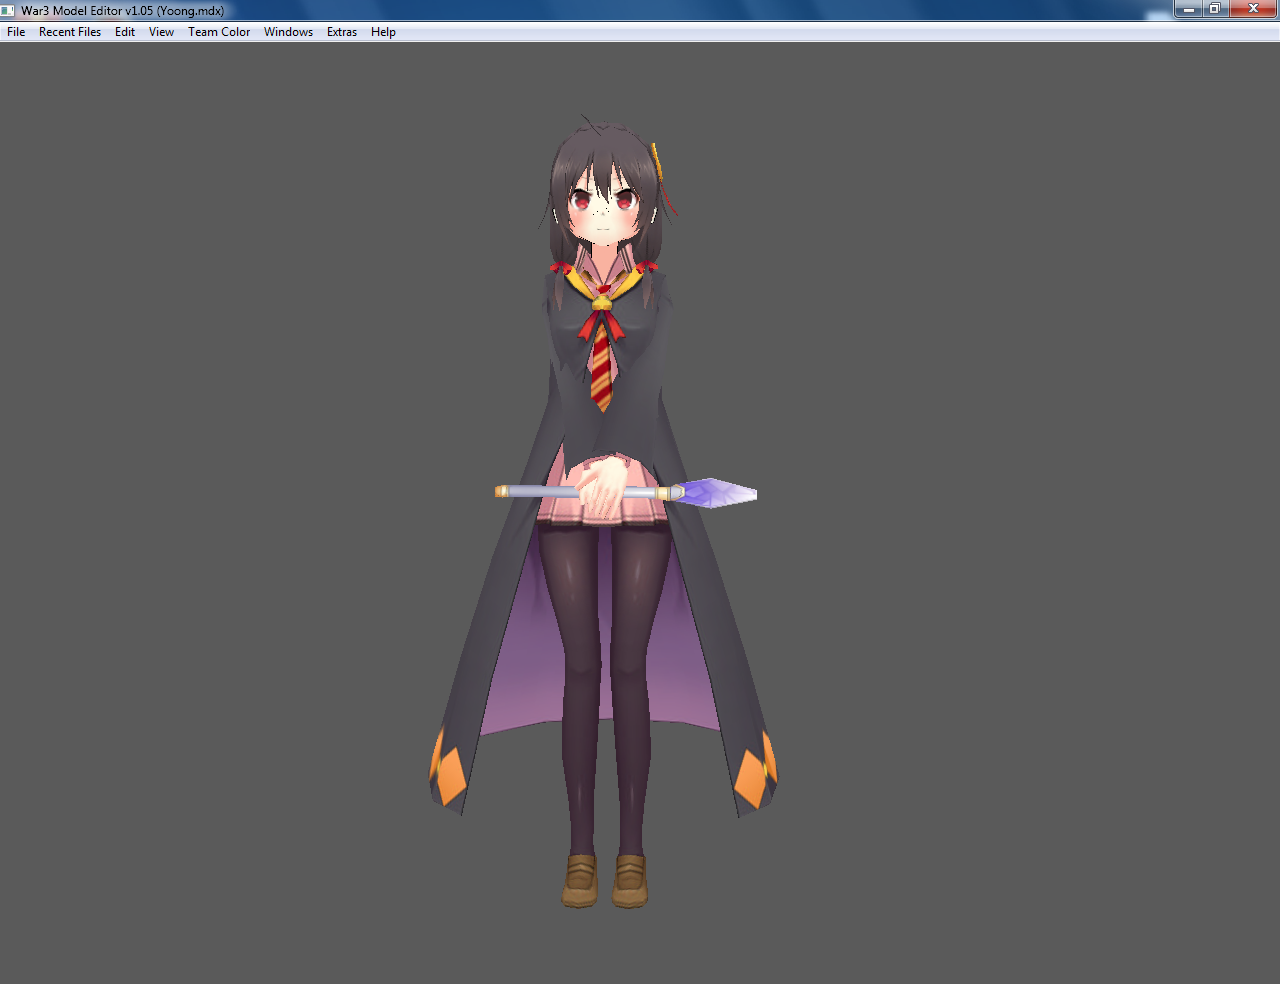
Task: Minimize the War3 Model Editor window
Action: (x=1188, y=9)
